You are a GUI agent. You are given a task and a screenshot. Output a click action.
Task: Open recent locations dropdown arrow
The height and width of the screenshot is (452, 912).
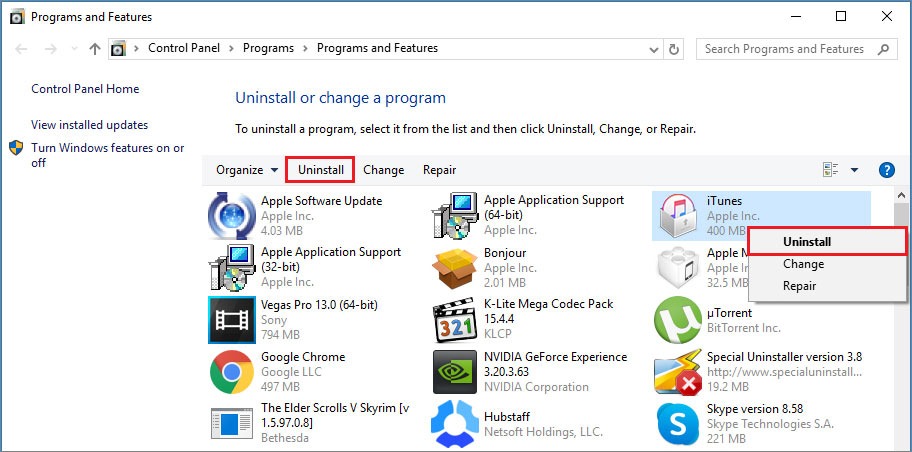click(73, 49)
